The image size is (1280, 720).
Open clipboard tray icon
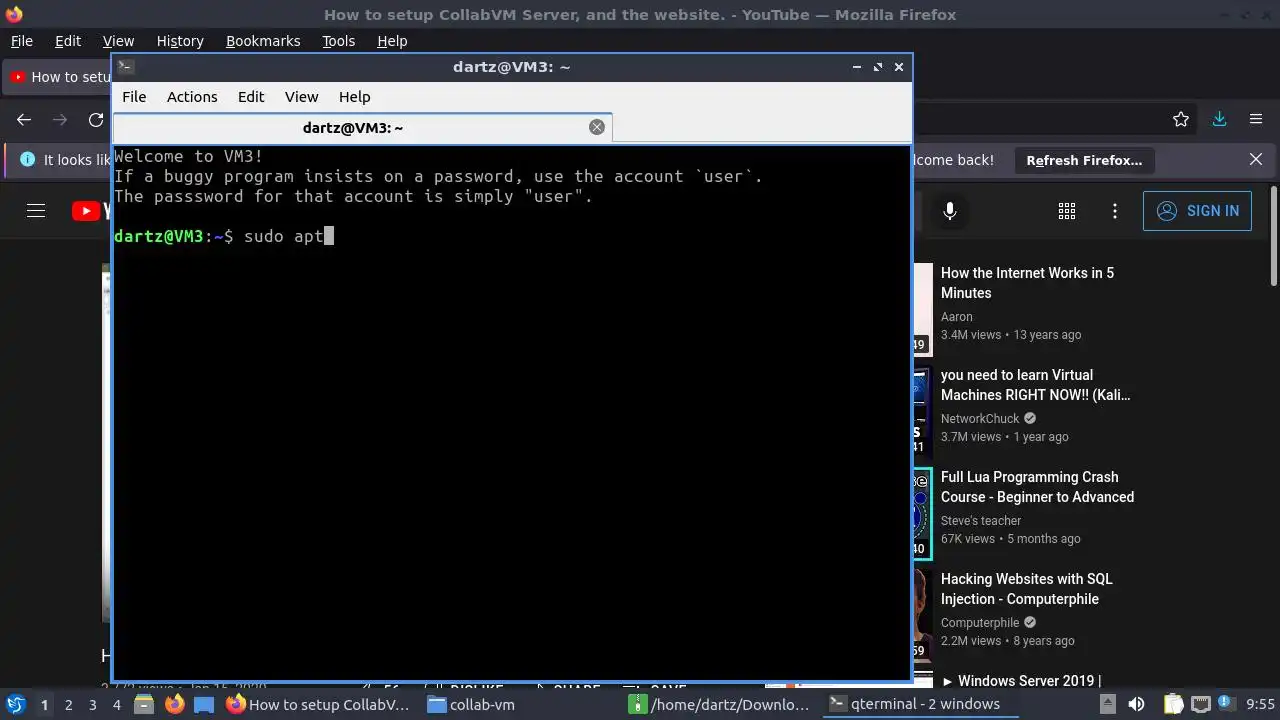1174,705
